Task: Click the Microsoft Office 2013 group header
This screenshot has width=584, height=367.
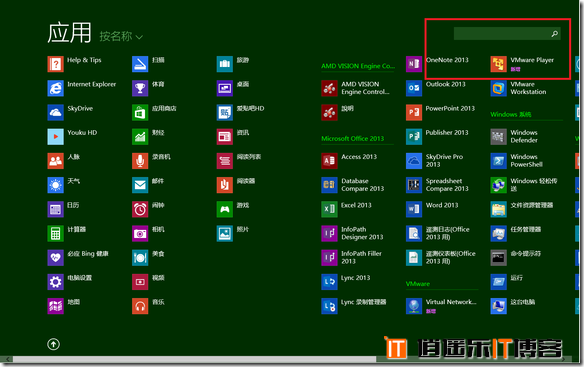Action: click(x=353, y=139)
